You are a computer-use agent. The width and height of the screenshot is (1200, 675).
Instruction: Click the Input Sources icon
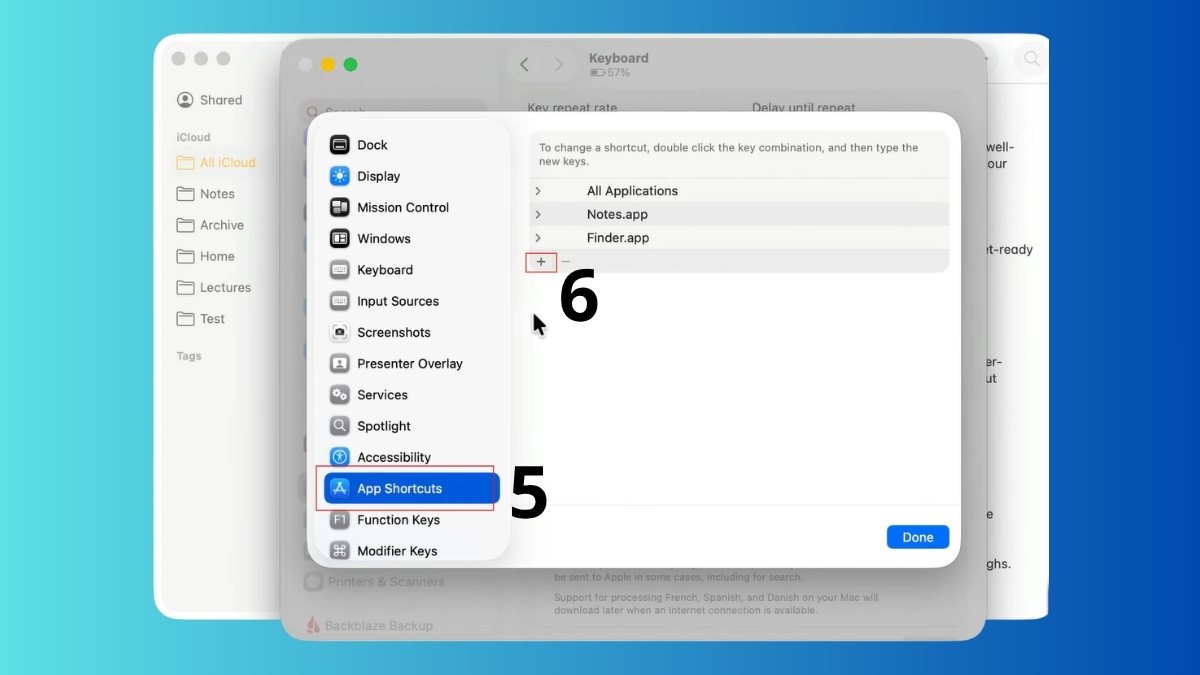coord(340,301)
